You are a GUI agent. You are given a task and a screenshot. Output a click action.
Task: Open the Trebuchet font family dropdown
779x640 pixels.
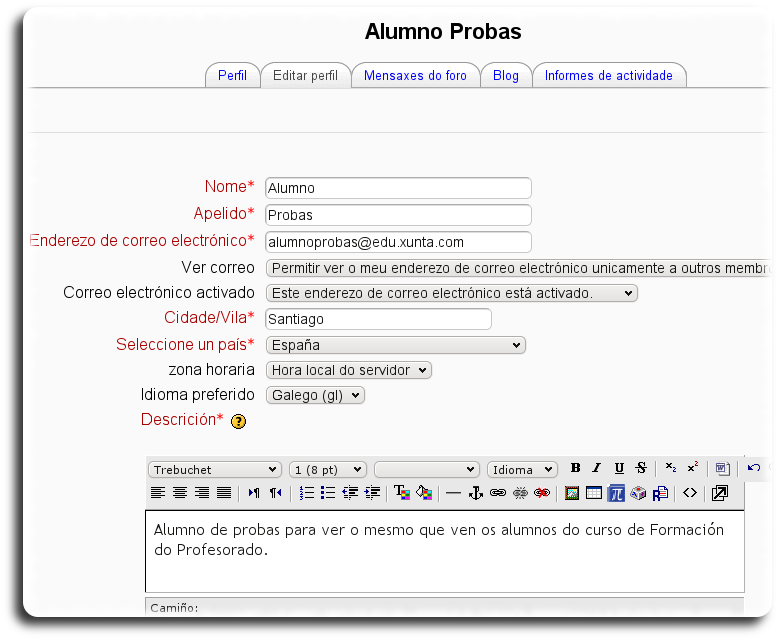pyautogui.click(x=215, y=469)
